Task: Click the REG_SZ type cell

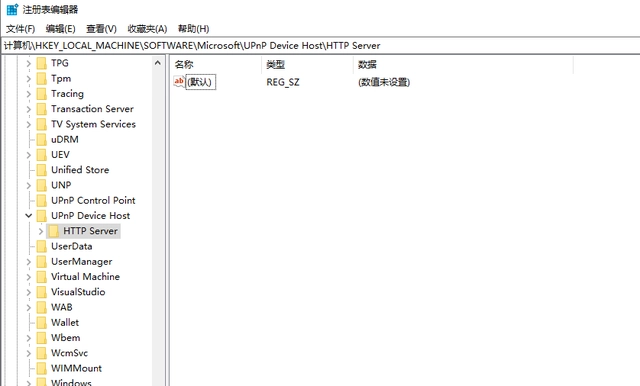Action: (283, 82)
